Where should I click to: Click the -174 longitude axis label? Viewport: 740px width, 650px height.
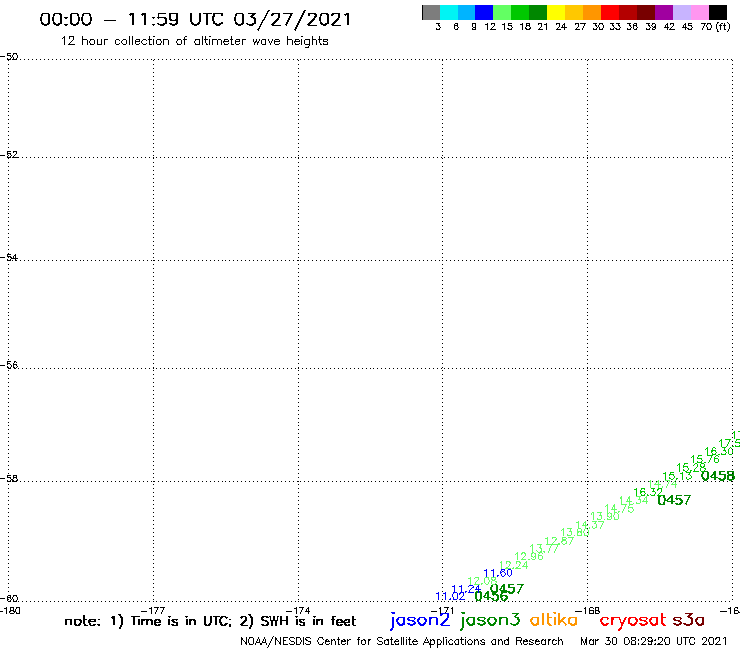point(298,610)
